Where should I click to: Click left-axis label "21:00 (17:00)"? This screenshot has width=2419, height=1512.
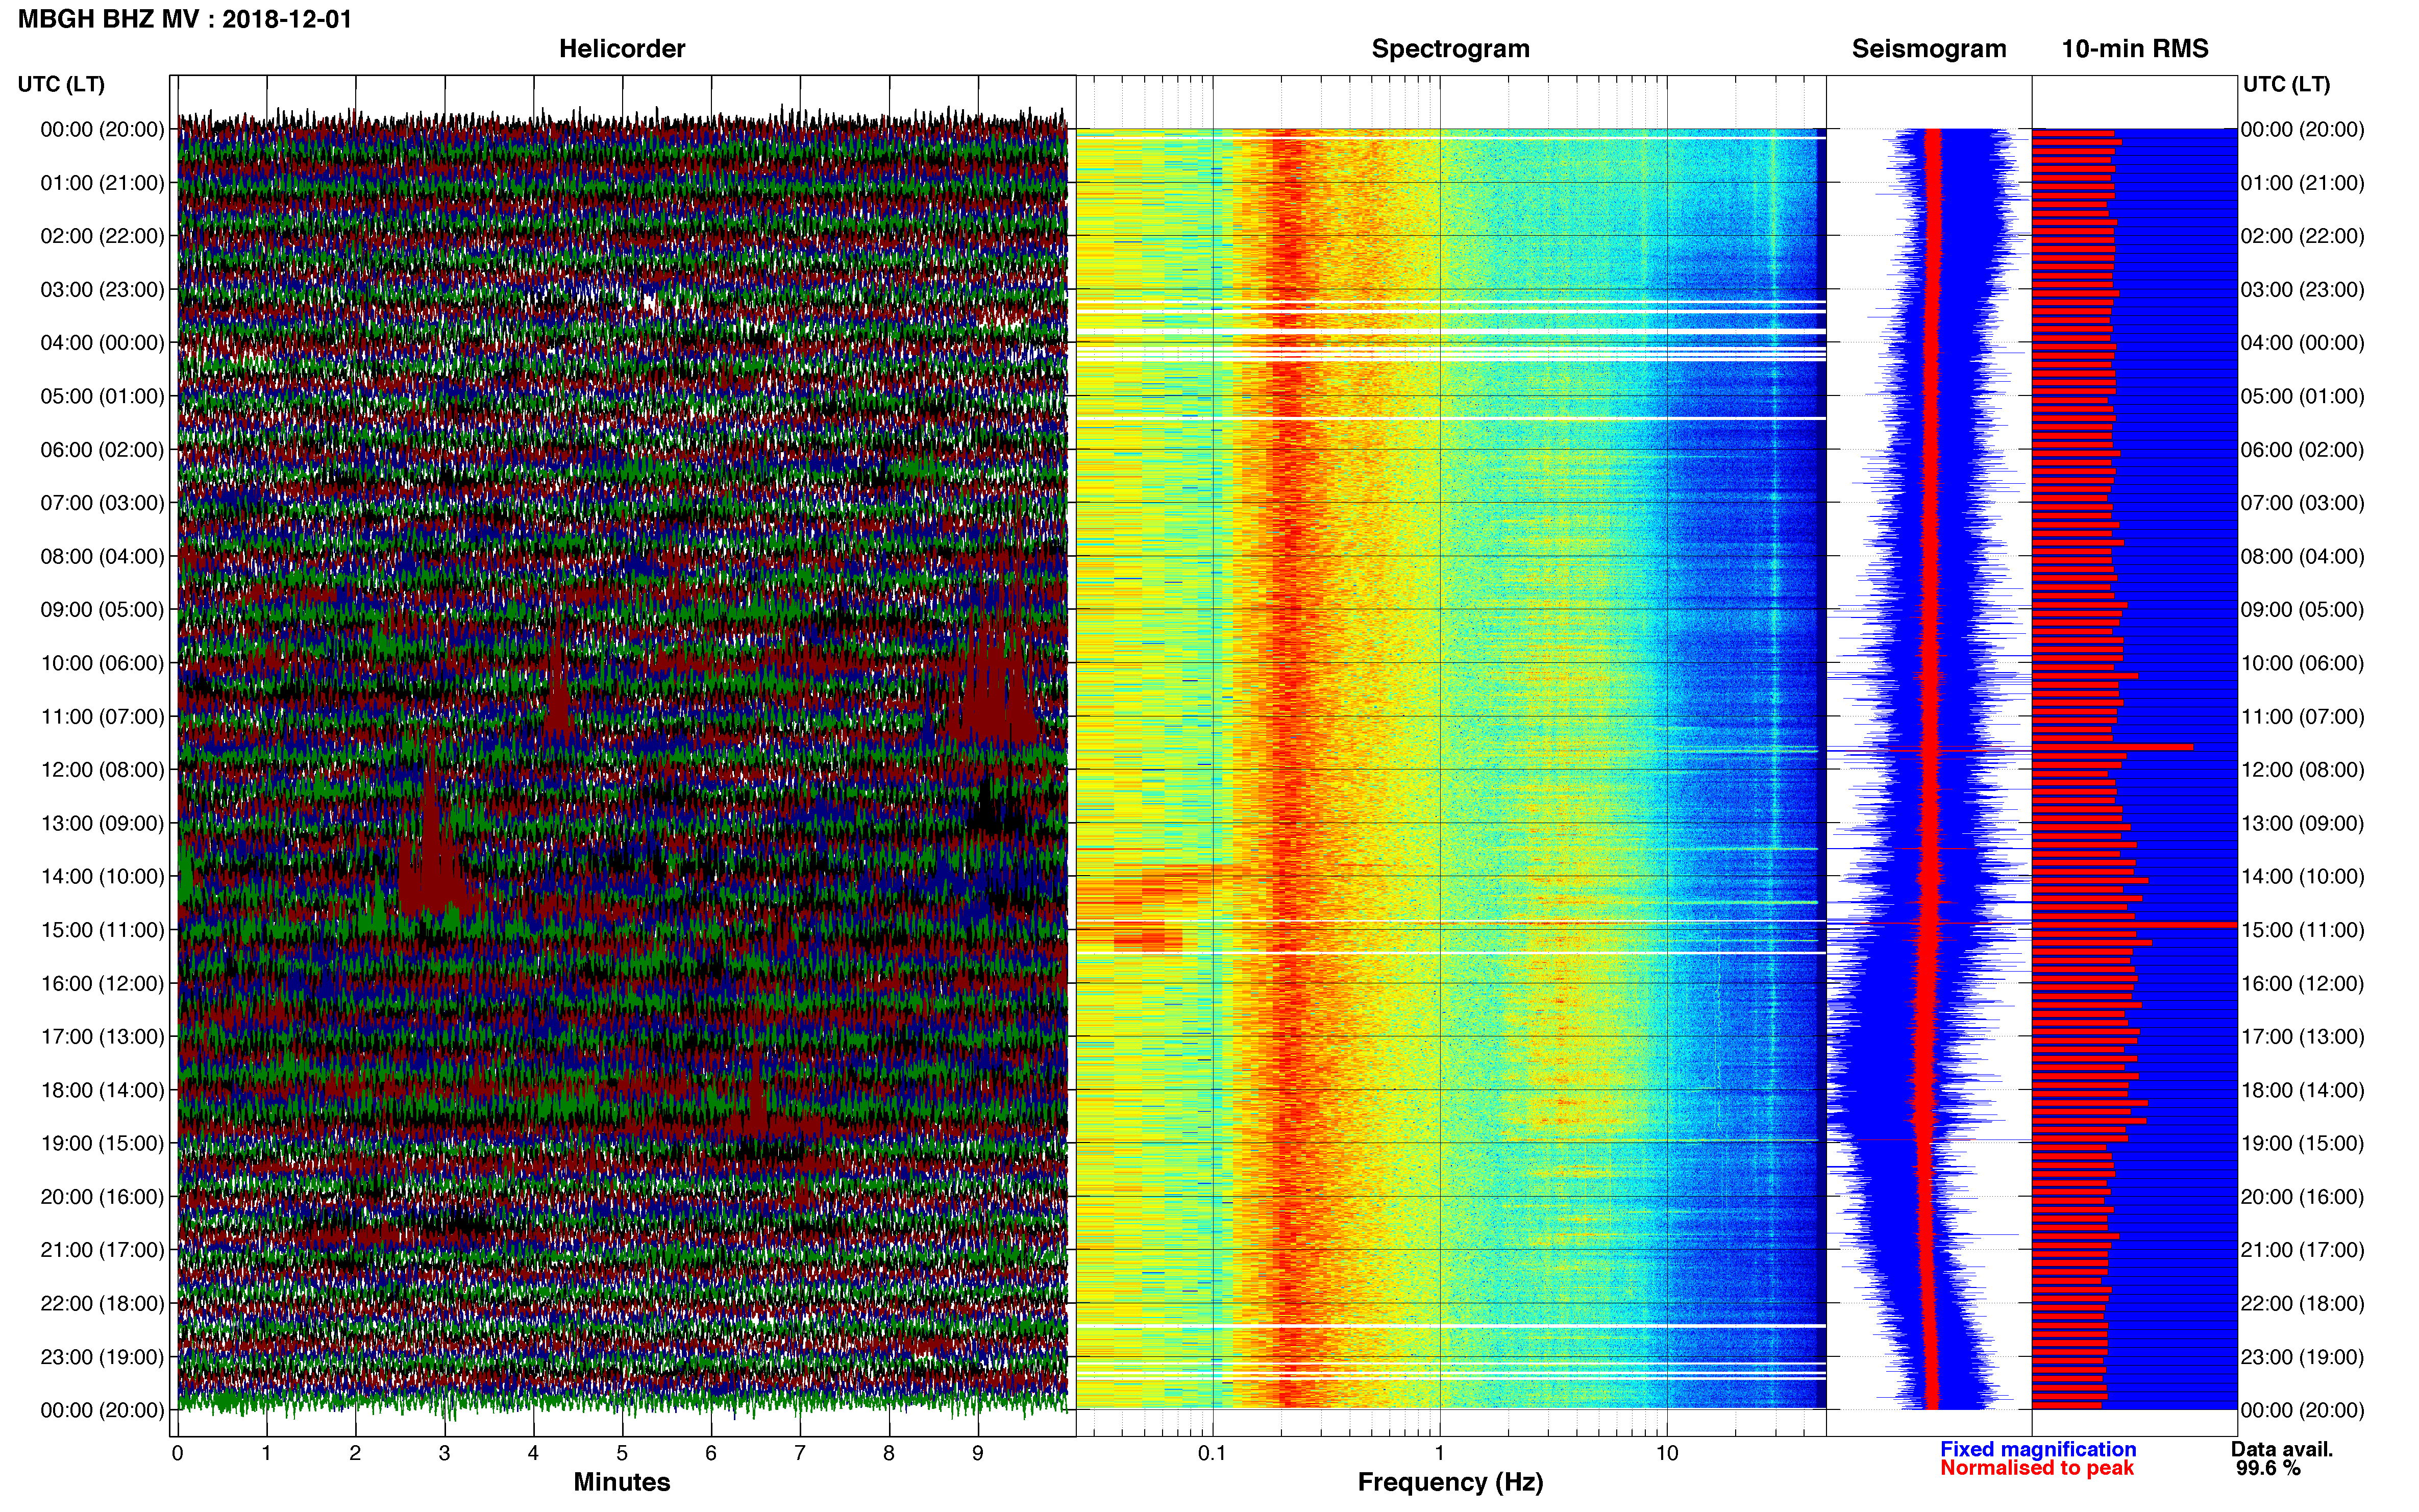pos(102,1250)
